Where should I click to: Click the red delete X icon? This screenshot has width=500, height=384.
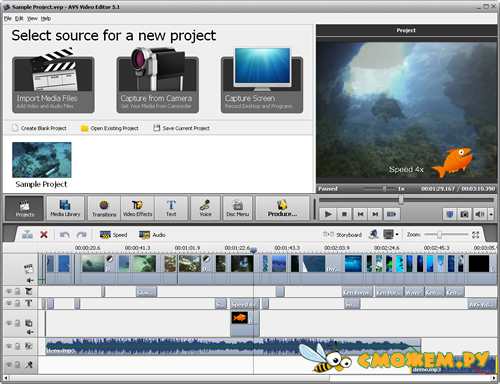pyautogui.click(x=44, y=235)
